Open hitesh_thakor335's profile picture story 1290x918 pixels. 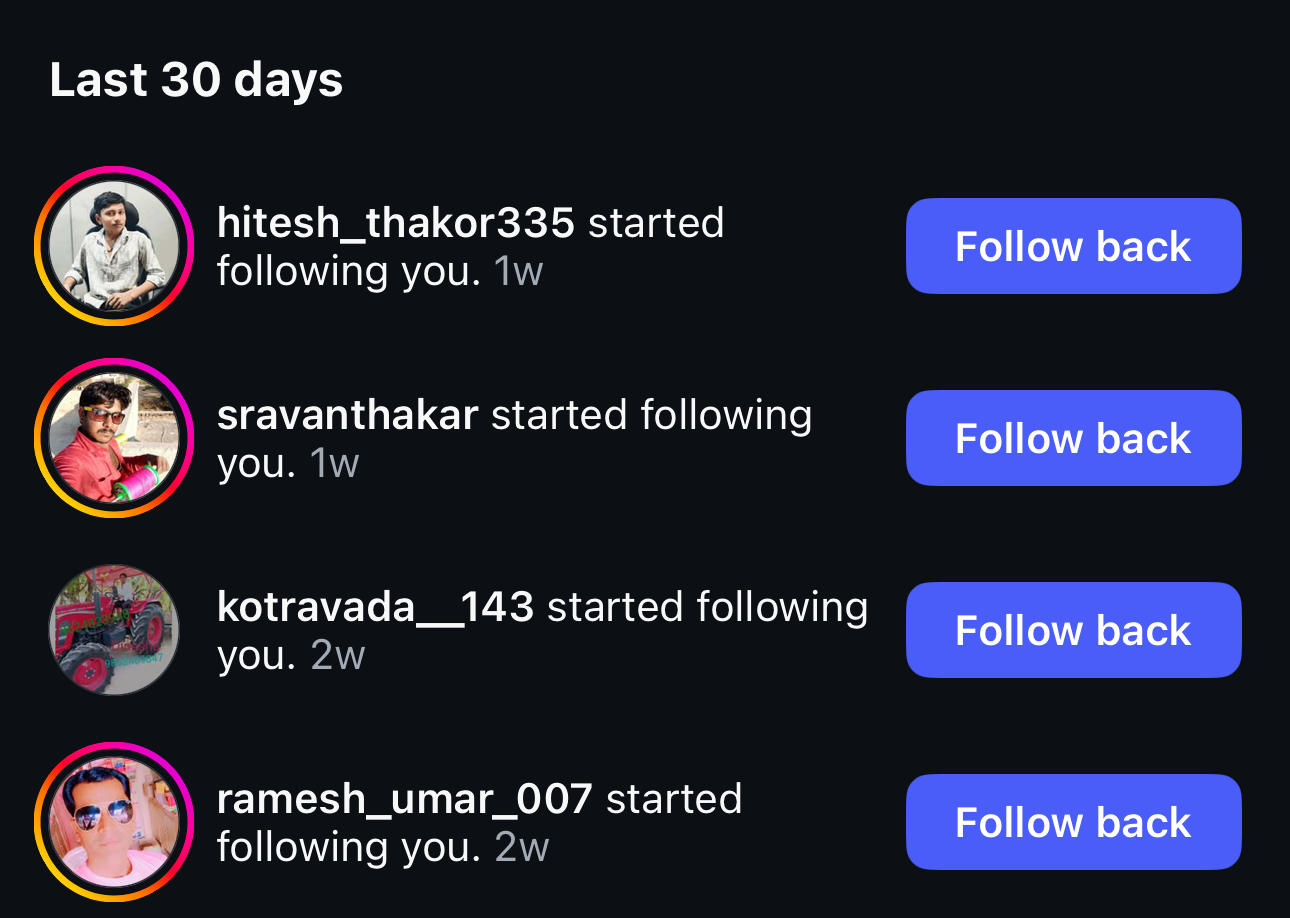click(x=114, y=246)
